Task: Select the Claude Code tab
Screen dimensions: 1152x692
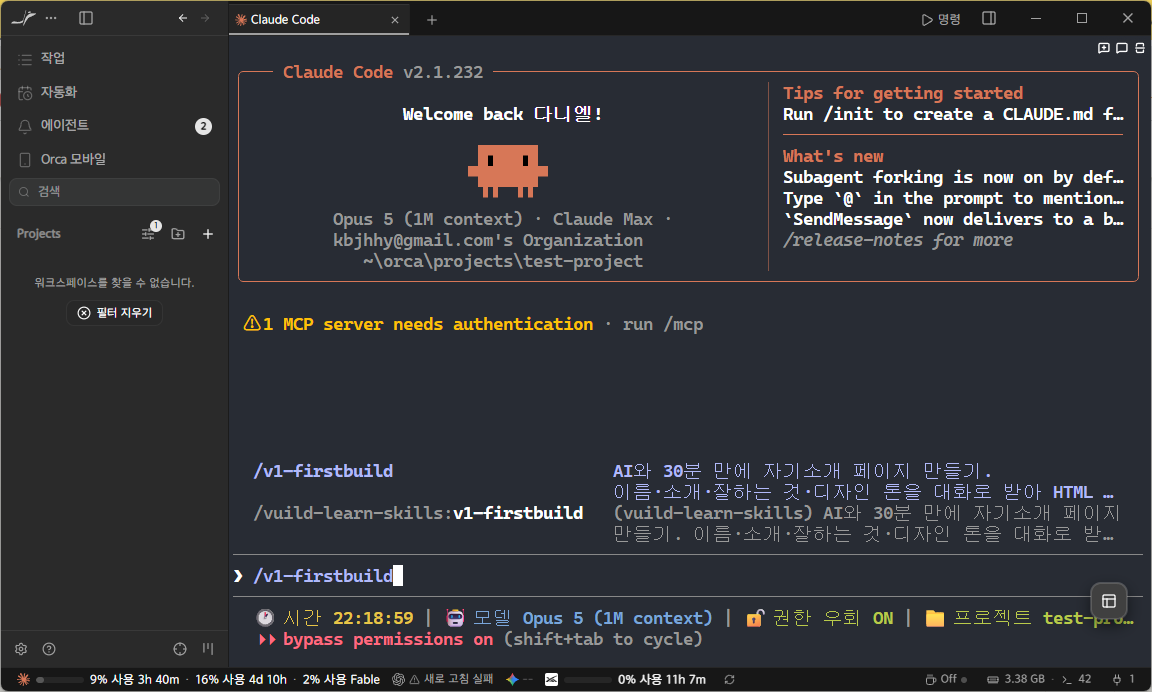Action: click(x=318, y=20)
